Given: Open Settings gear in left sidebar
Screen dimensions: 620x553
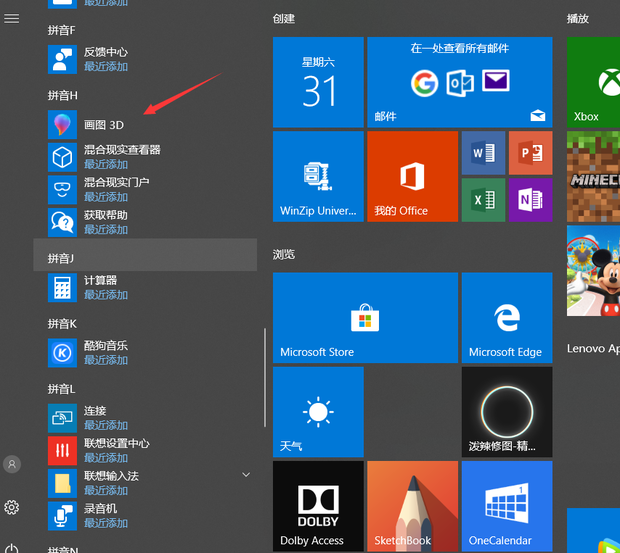Looking at the screenshot, I should pos(11,507).
